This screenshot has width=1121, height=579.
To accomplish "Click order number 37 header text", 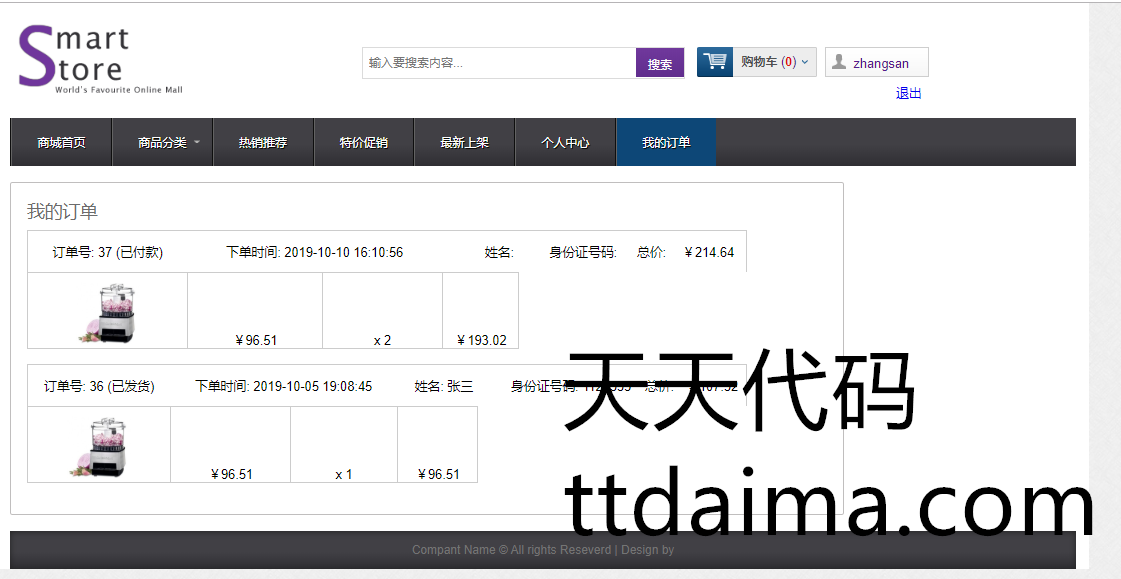I will point(107,252).
